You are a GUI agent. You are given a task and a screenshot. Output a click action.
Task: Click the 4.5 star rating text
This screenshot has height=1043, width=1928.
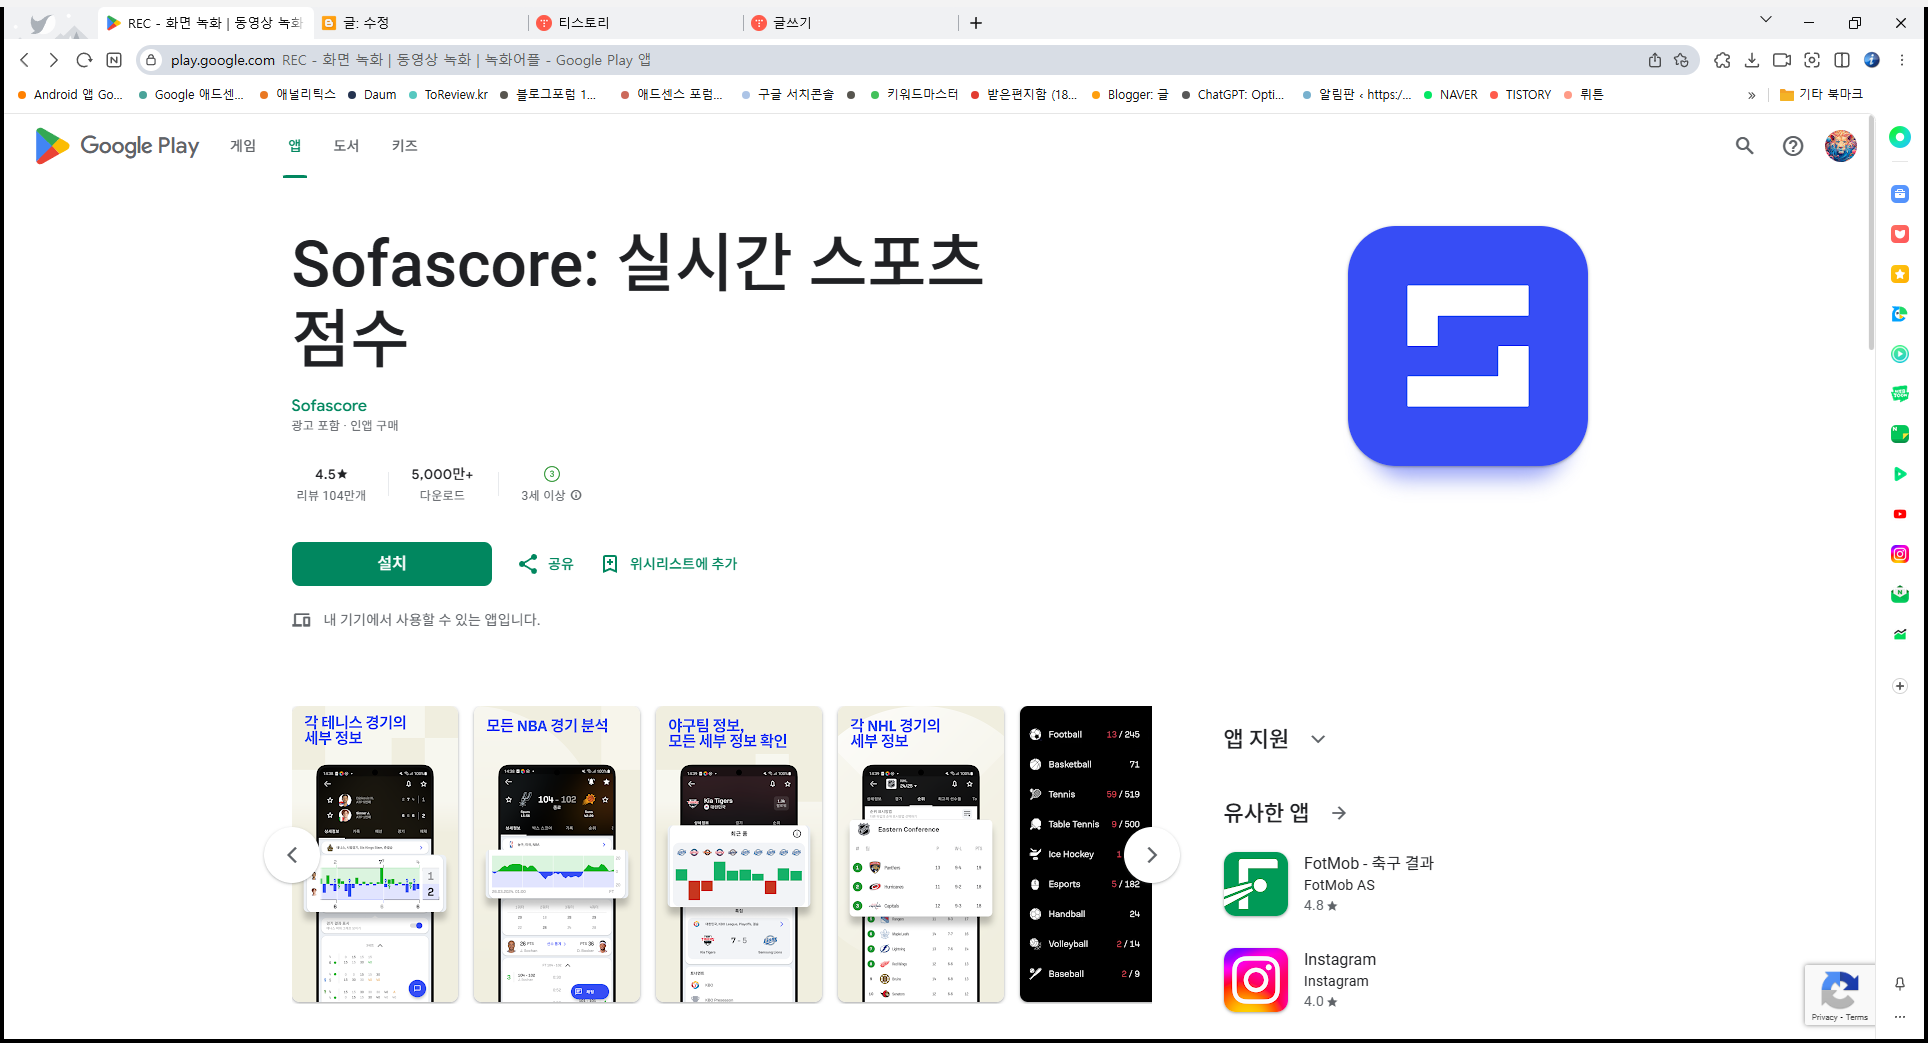point(331,474)
